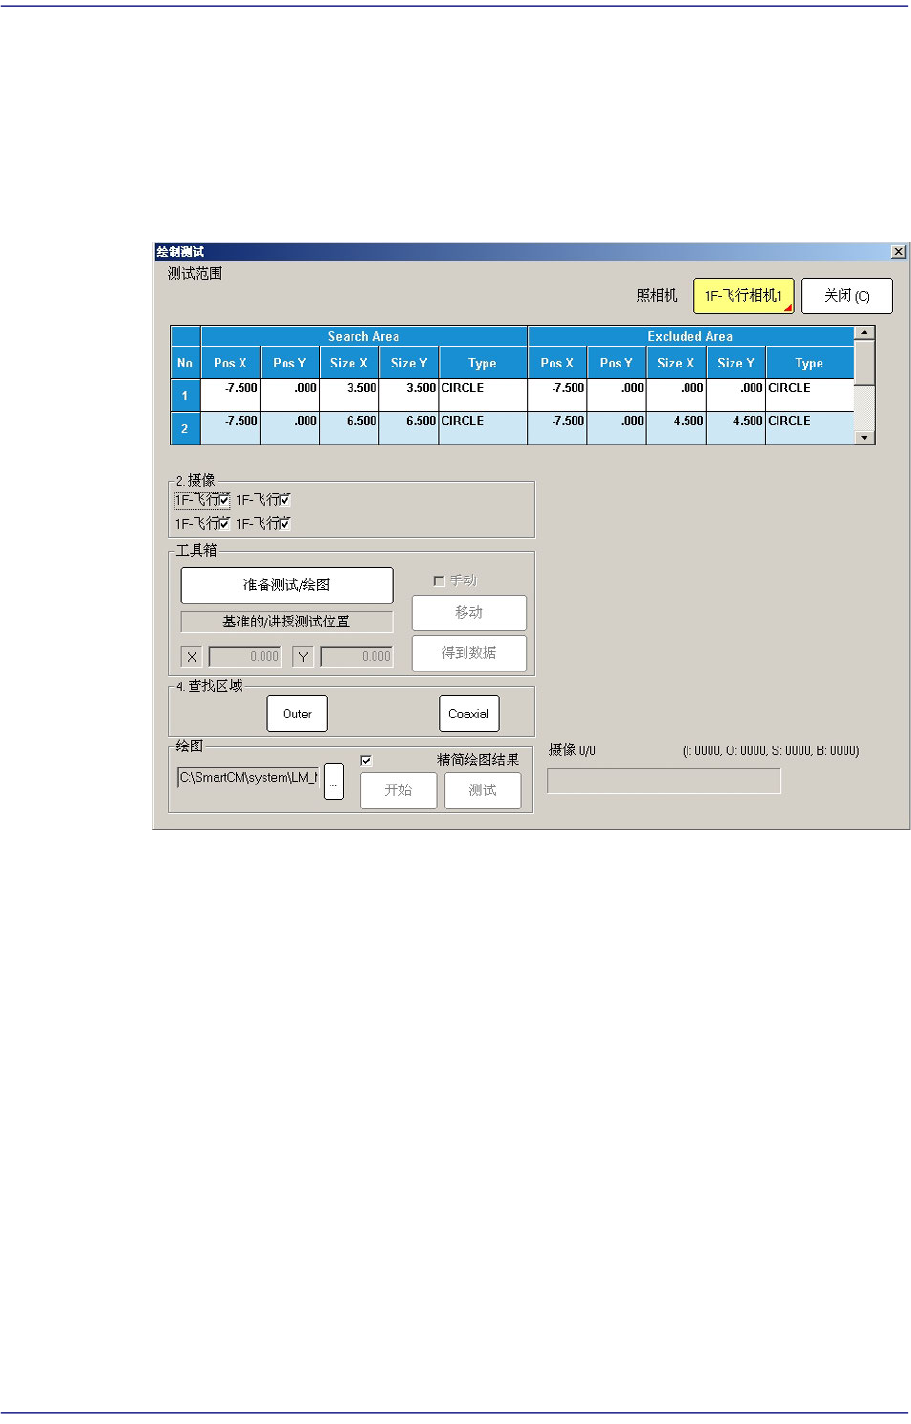Click Excluded Area Pos X cell in row 1
Screen dimensions: 911x1424
tap(558, 395)
